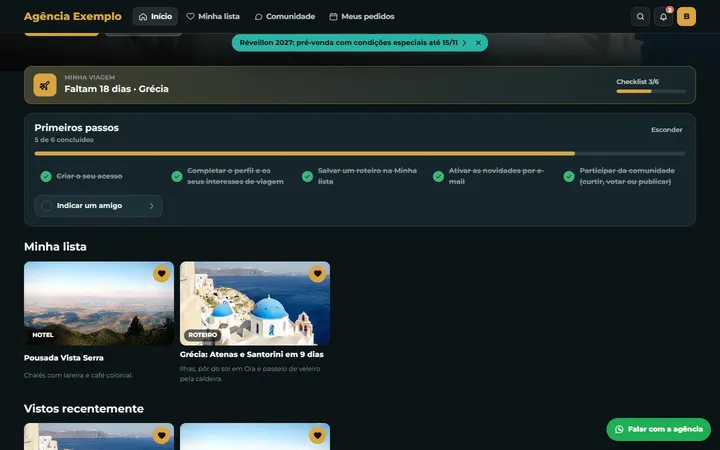Click ROTEIRO badge on Grécia card
Image resolution: width=720 pixels, height=450 pixels.
click(x=202, y=335)
